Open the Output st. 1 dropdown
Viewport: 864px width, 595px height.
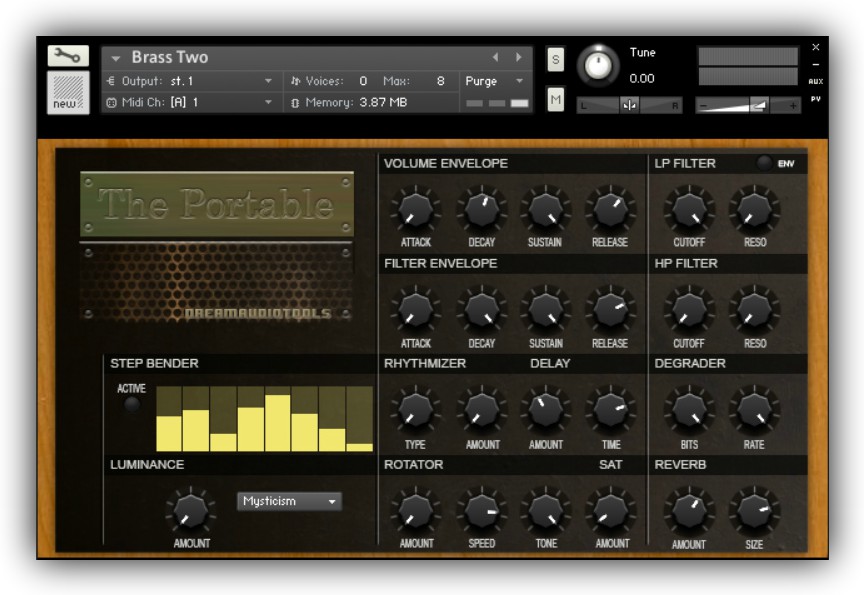(x=190, y=81)
